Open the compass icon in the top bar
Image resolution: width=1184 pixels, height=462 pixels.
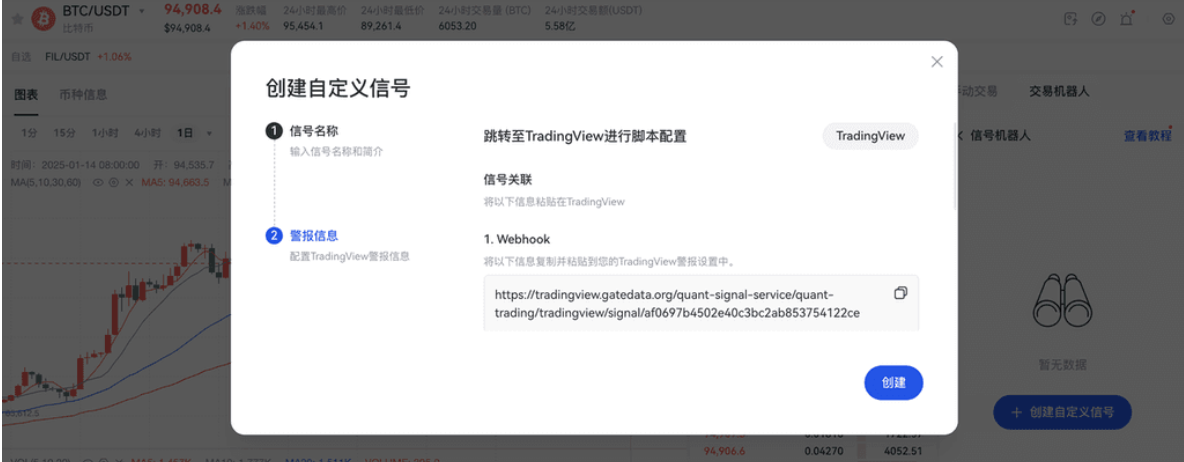[x=1098, y=19]
